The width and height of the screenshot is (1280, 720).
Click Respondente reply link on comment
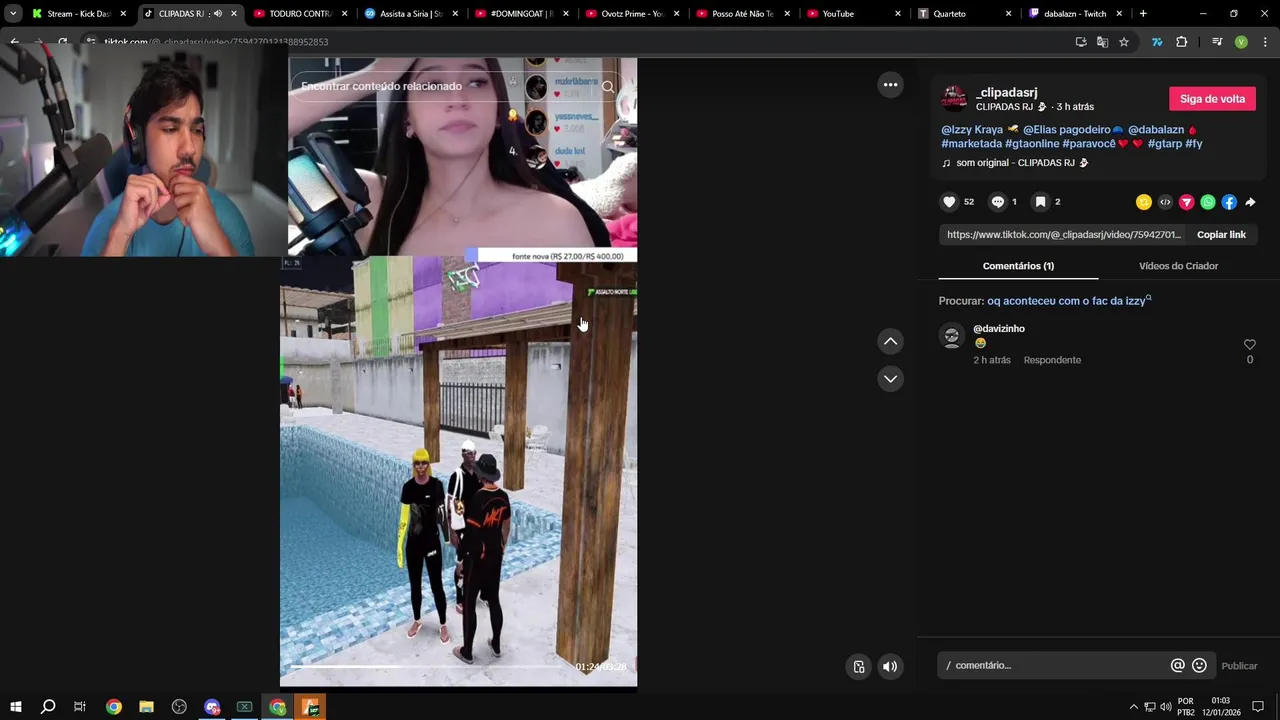1052,360
